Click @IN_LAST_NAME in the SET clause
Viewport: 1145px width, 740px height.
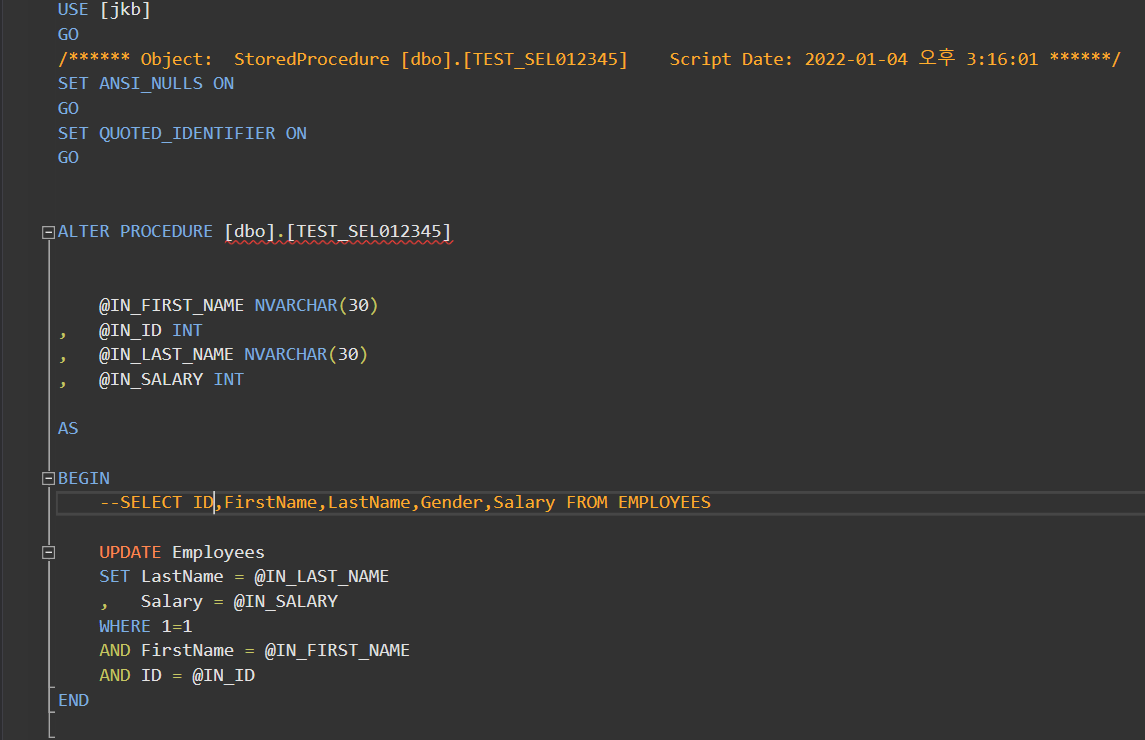321,576
